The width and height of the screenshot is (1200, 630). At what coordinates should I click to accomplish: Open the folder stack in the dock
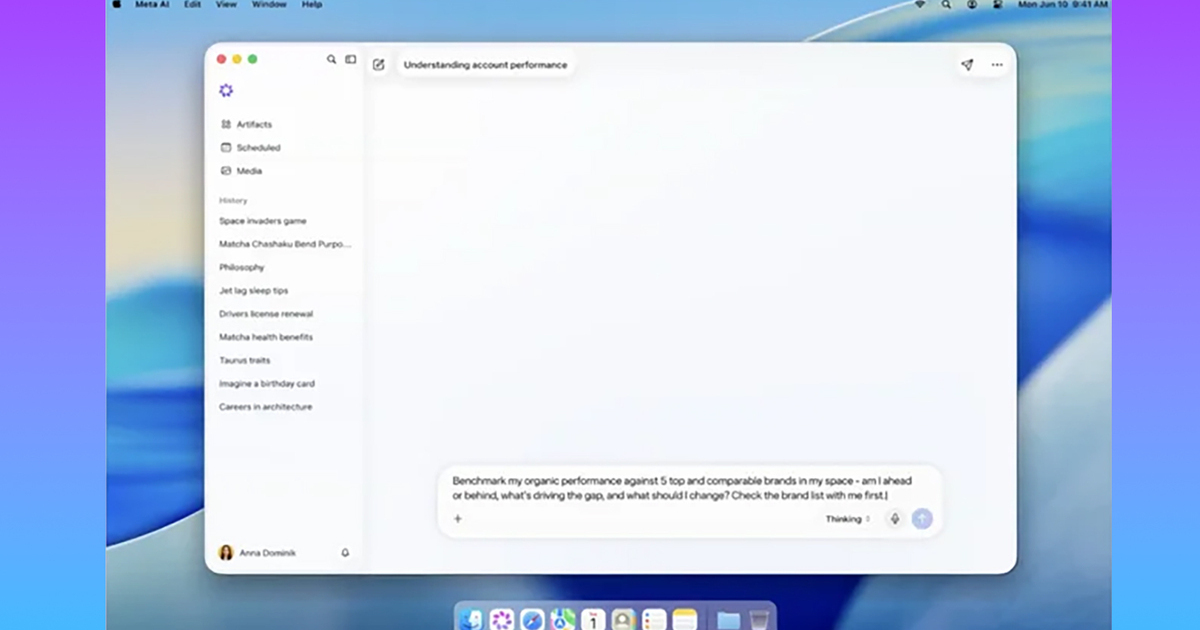point(729,620)
